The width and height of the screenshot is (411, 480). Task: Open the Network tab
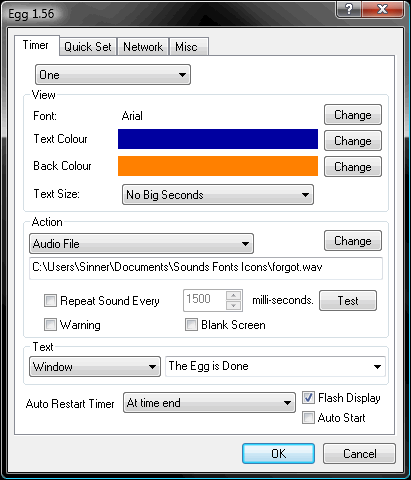click(x=143, y=47)
